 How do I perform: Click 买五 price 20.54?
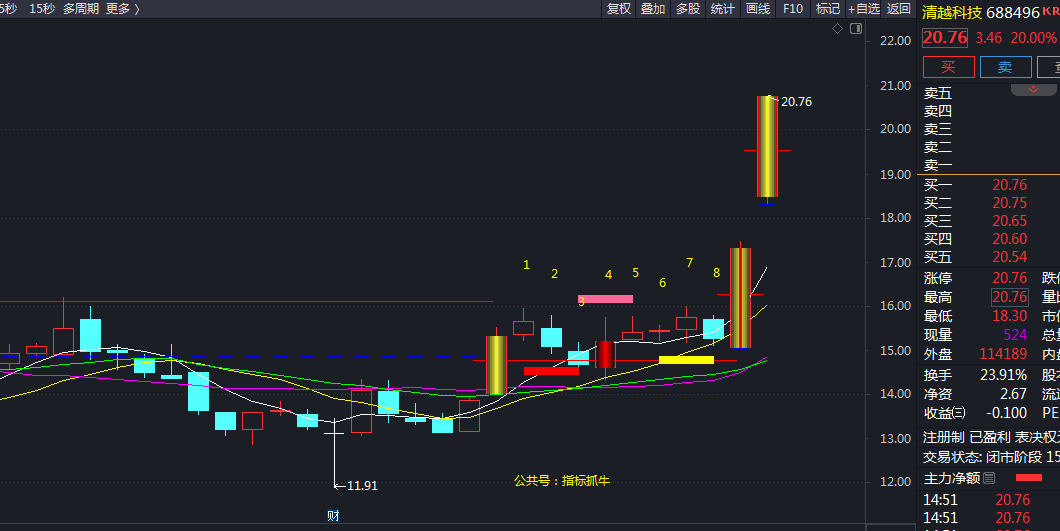(1009, 257)
